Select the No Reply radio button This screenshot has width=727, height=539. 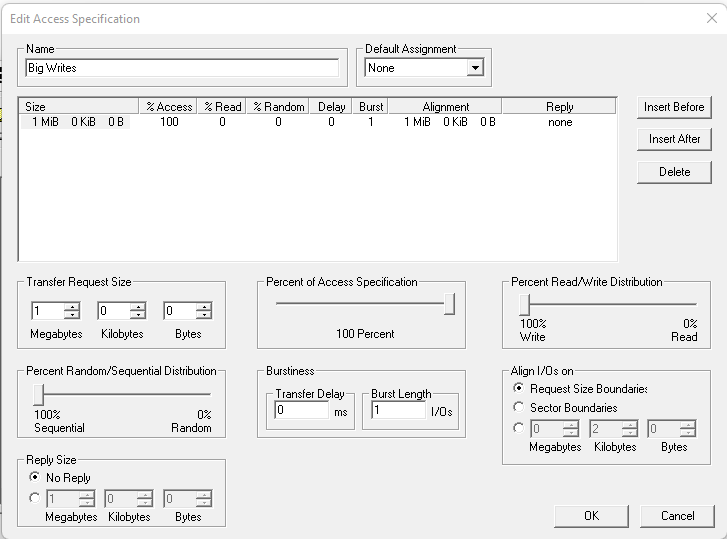coord(34,477)
